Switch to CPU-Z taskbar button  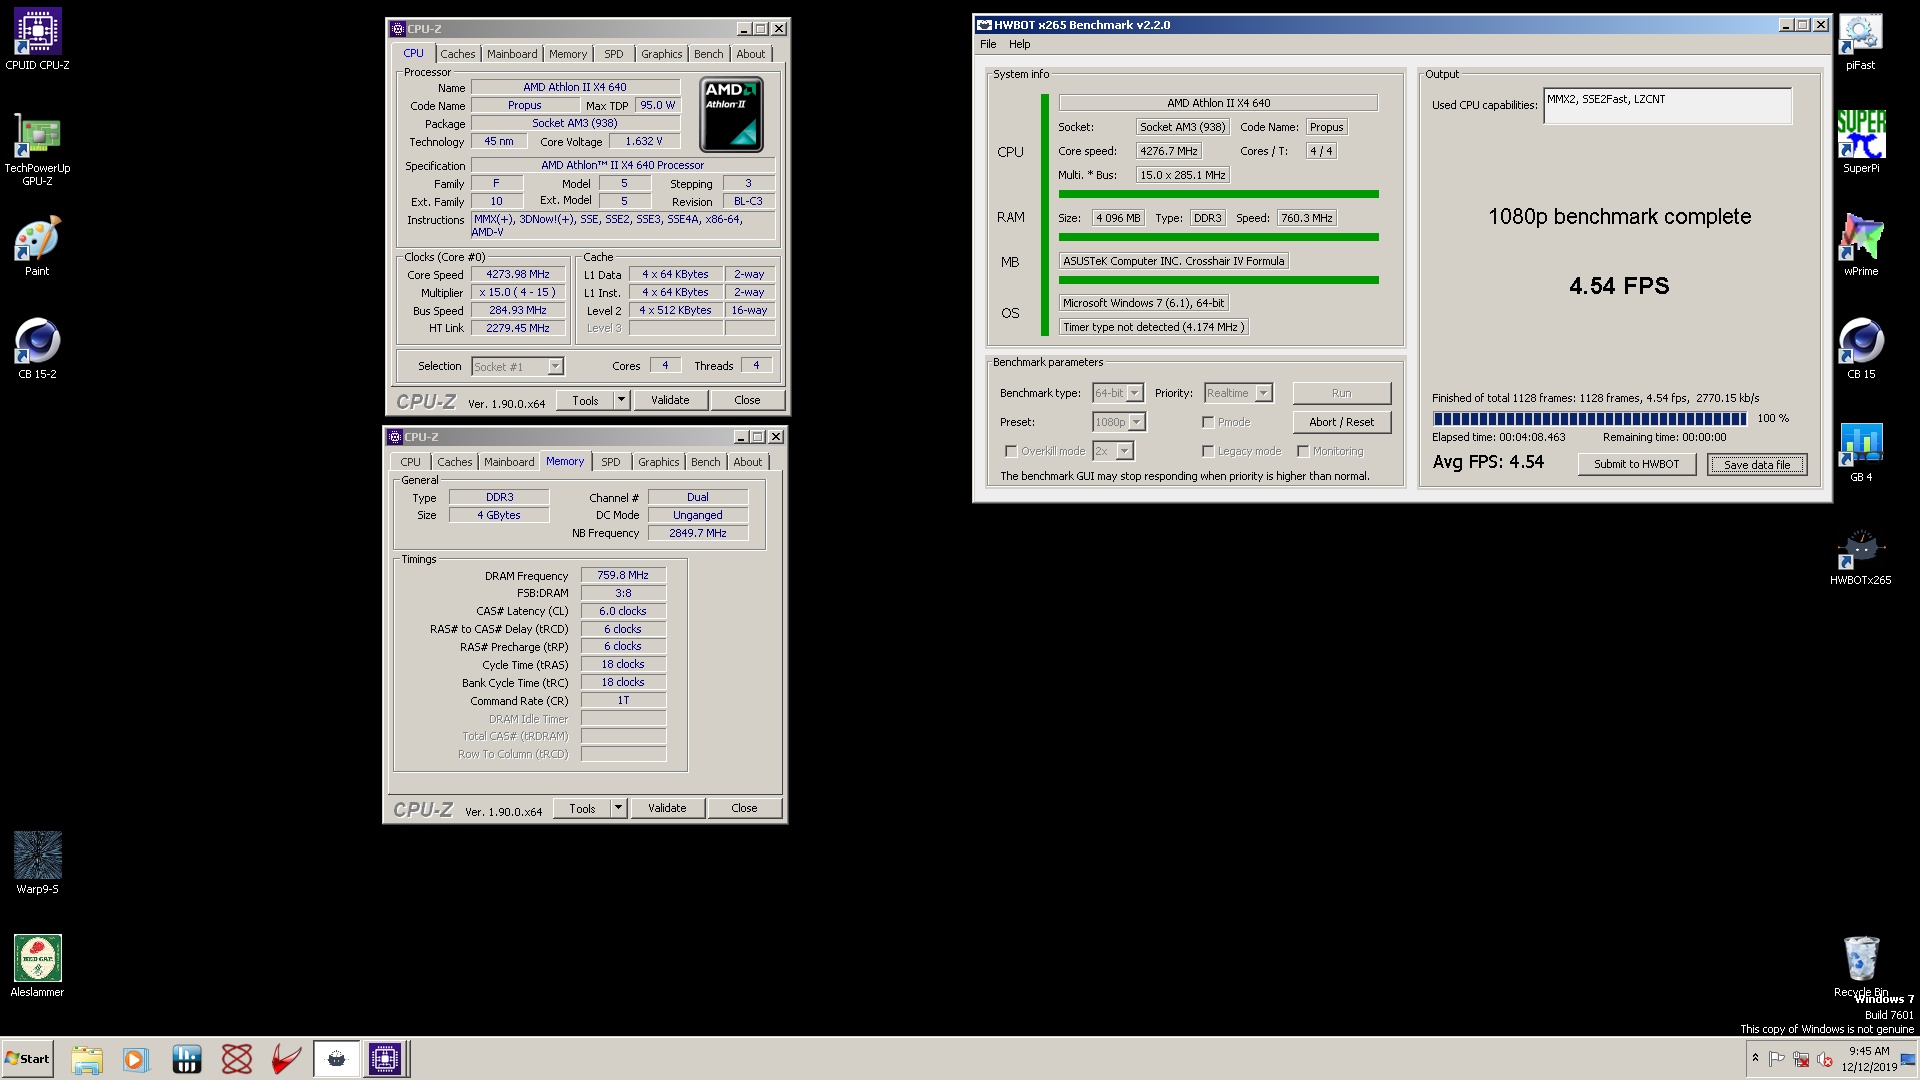click(385, 1059)
